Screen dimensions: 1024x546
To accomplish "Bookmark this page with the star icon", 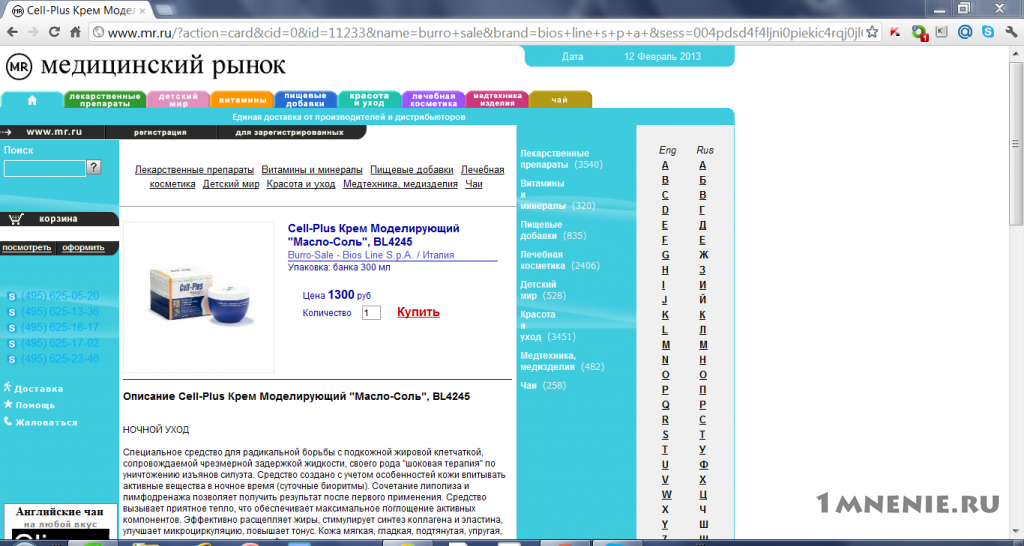I will [872, 32].
